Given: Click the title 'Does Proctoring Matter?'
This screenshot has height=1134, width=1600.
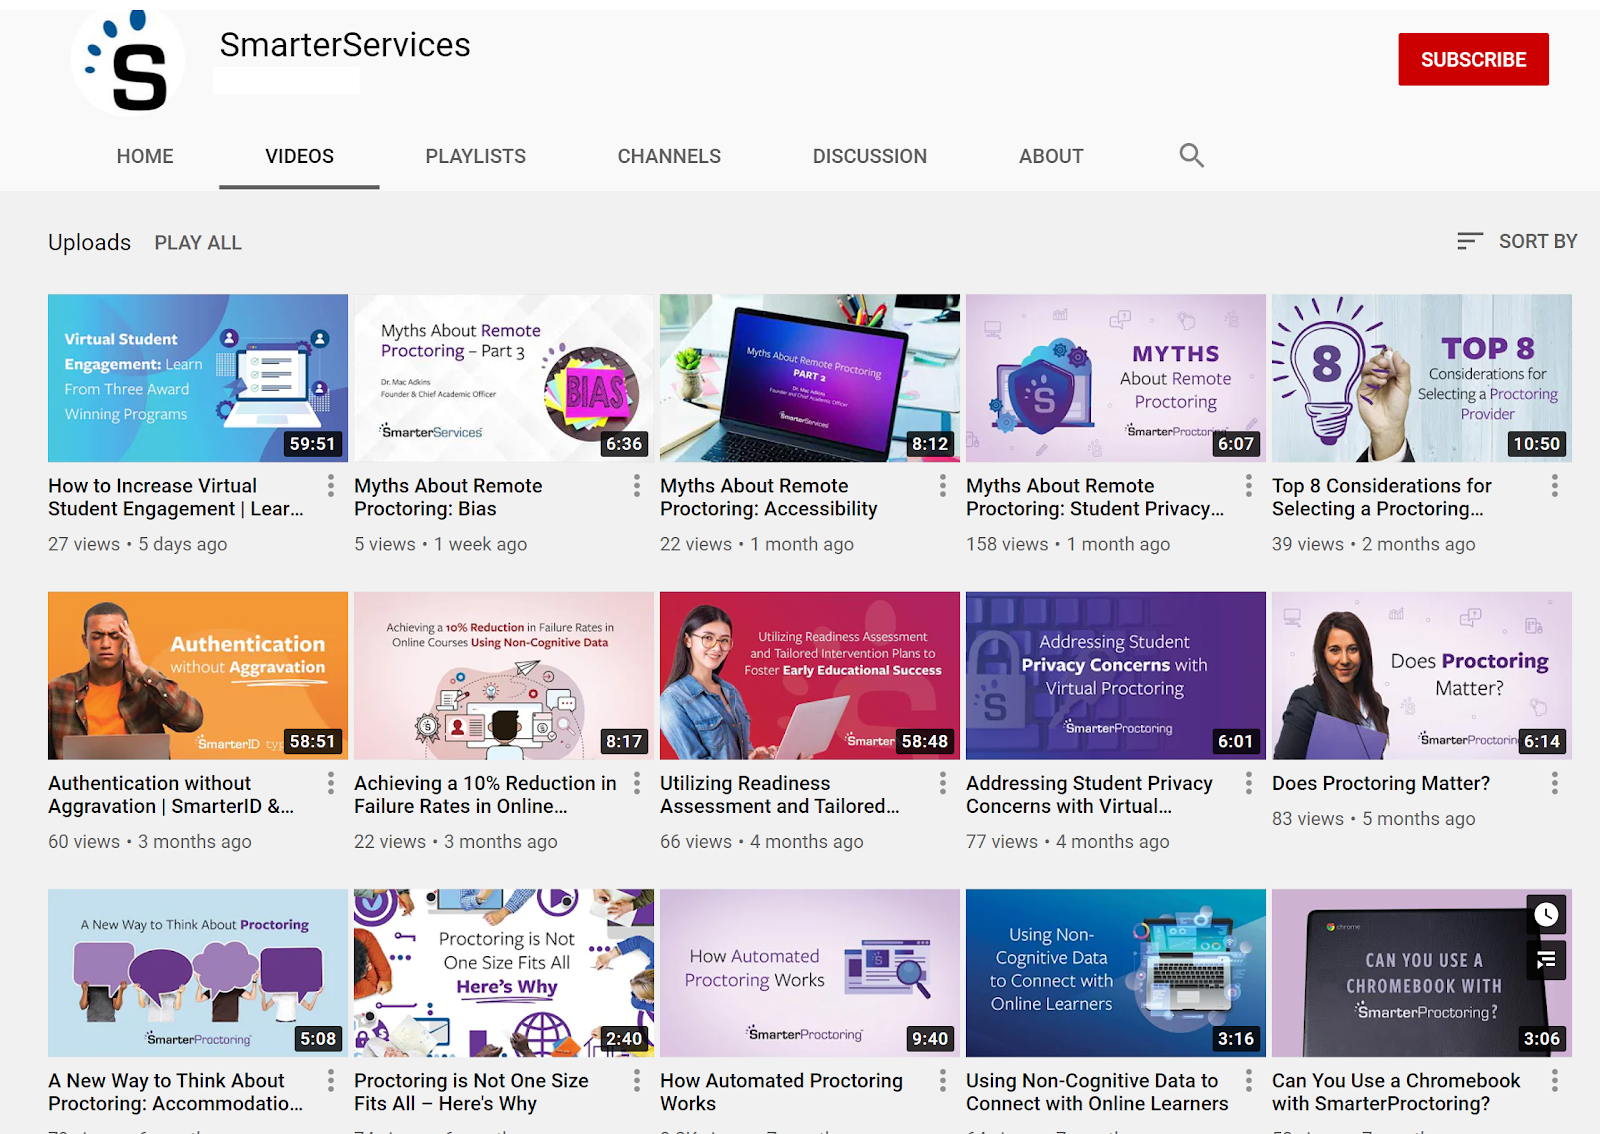Looking at the screenshot, I should pyautogui.click(x=1381, y=784).
